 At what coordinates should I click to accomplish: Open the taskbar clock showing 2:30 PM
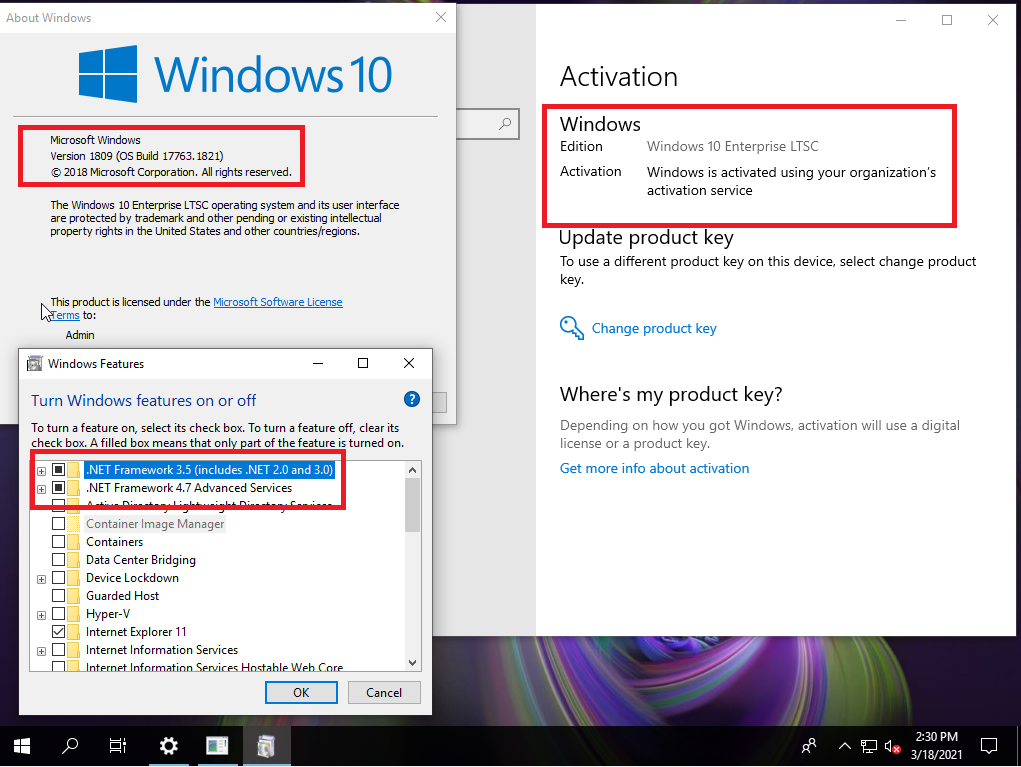tap(936, 746)
